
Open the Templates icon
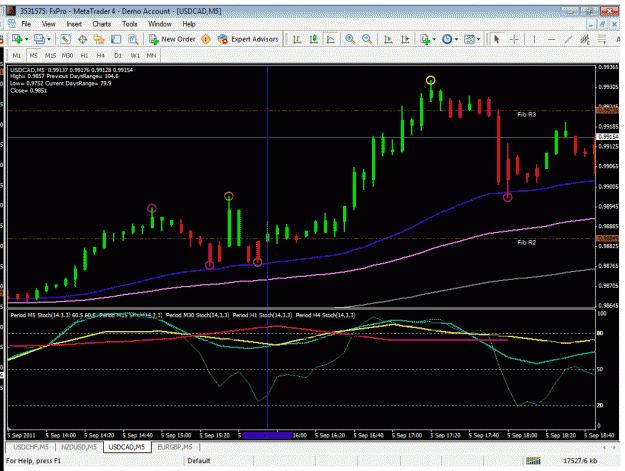(470, 39)
